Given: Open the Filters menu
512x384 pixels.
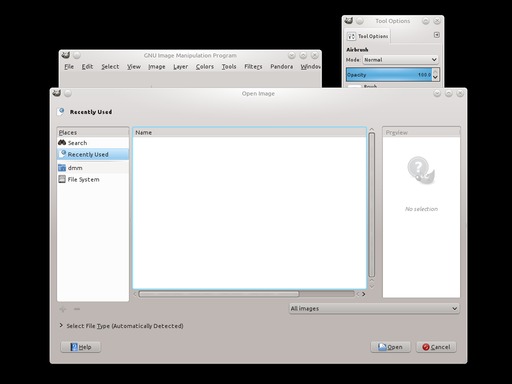Looking at the screenshot, I should click(x=253, y=67).
